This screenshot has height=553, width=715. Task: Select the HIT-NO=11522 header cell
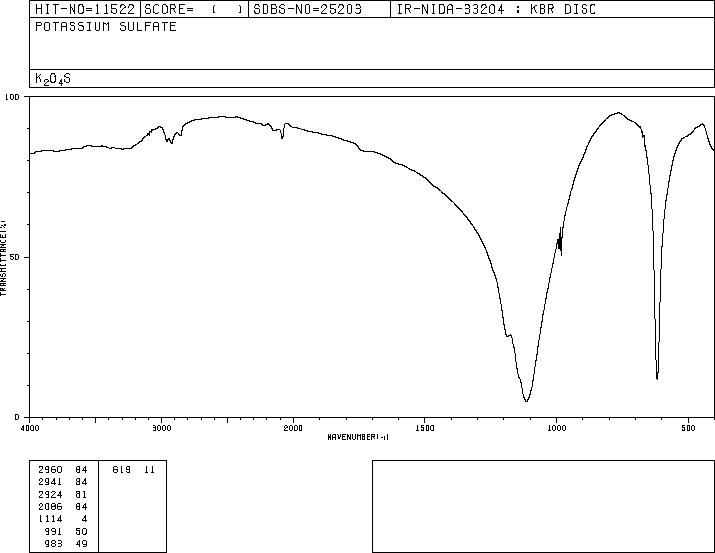85,9
